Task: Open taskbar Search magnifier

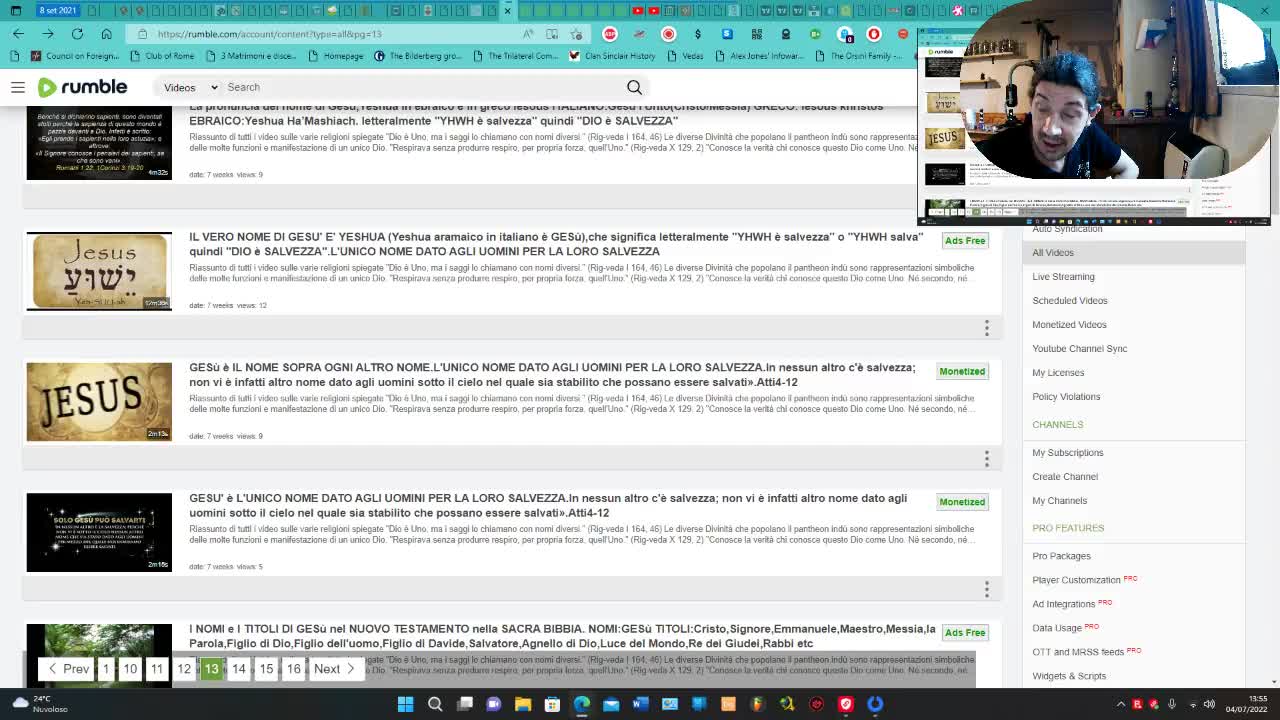Action: (x=435, y=704)
